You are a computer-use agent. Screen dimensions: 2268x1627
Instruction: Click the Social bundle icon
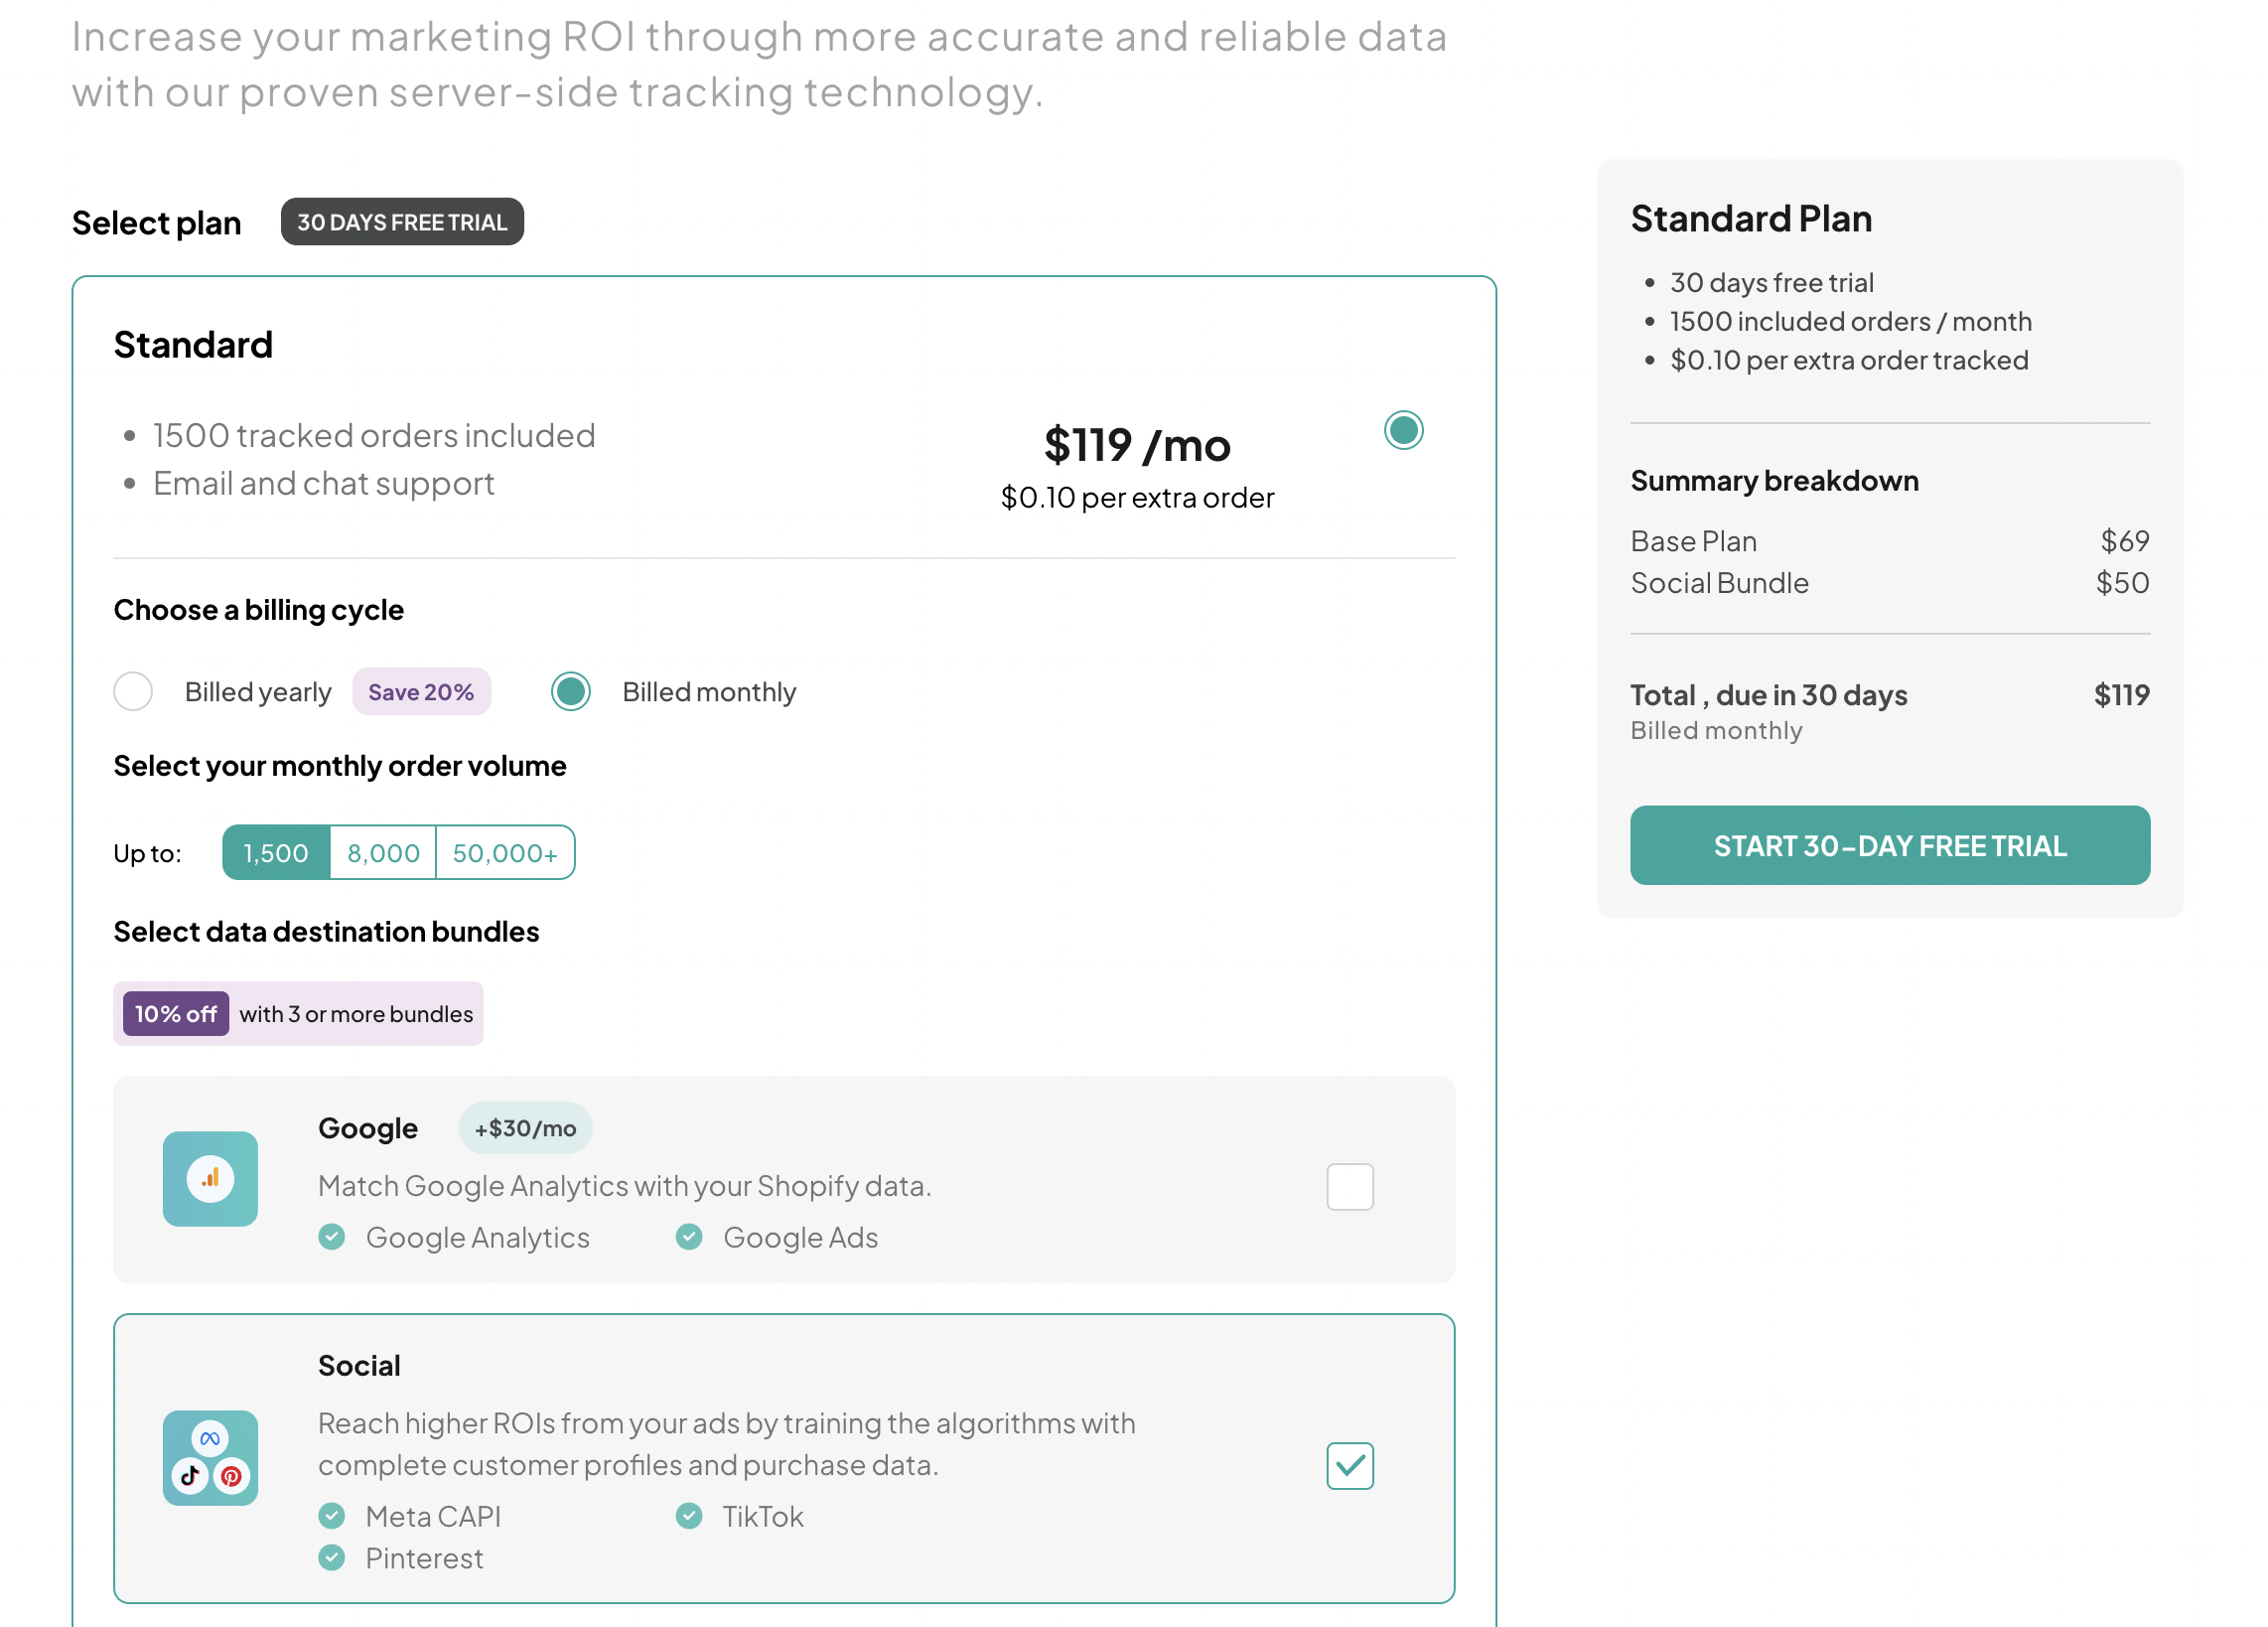[210, 1457]
